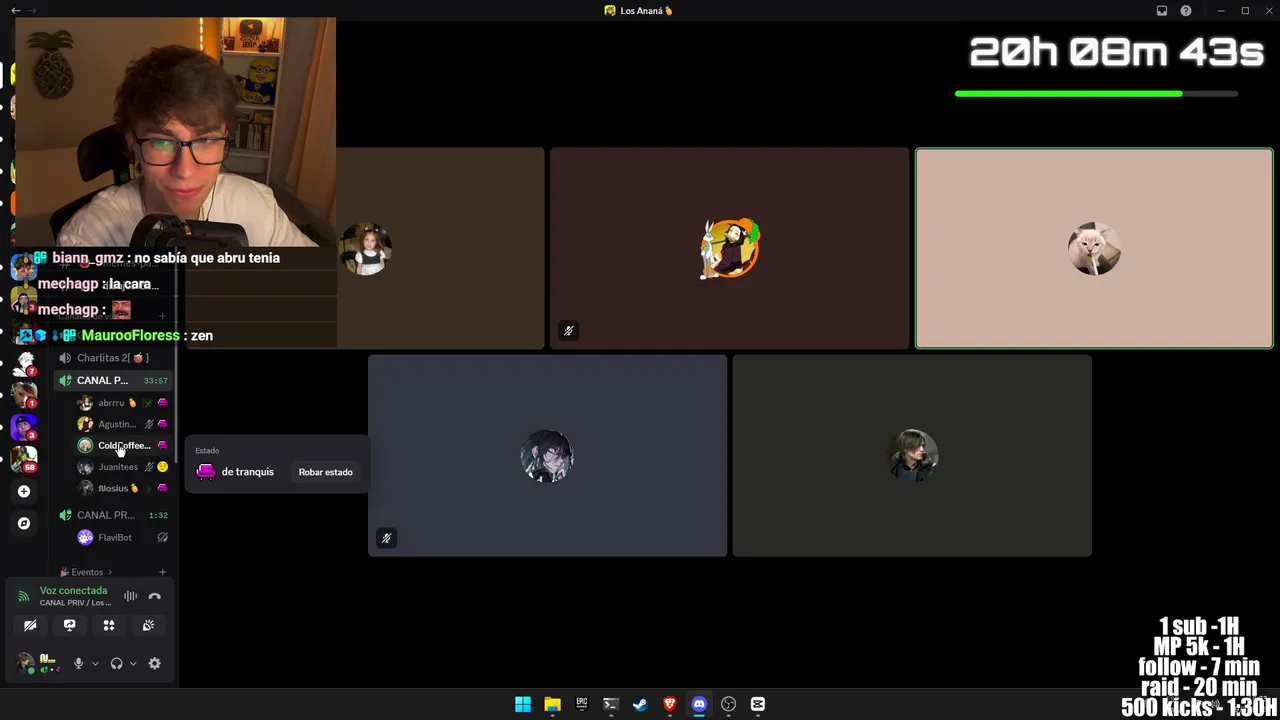Launch Epic Games from the taskbar
Screen dimensions: 1280x720
click(581, 704)
